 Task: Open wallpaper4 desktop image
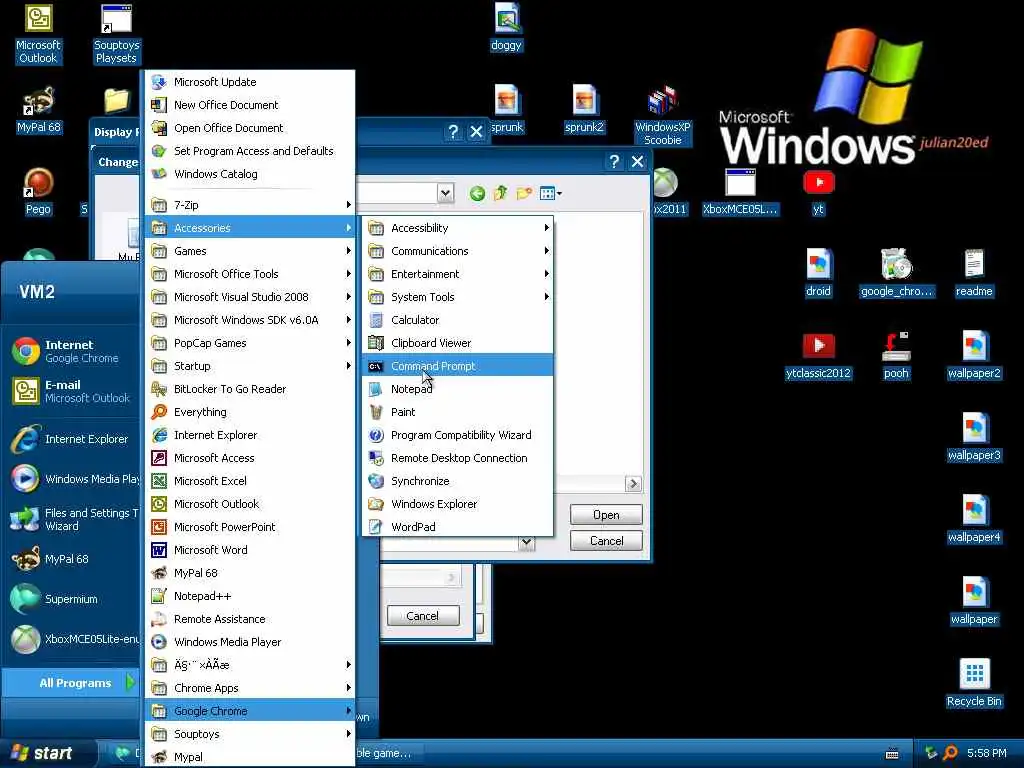974,519
